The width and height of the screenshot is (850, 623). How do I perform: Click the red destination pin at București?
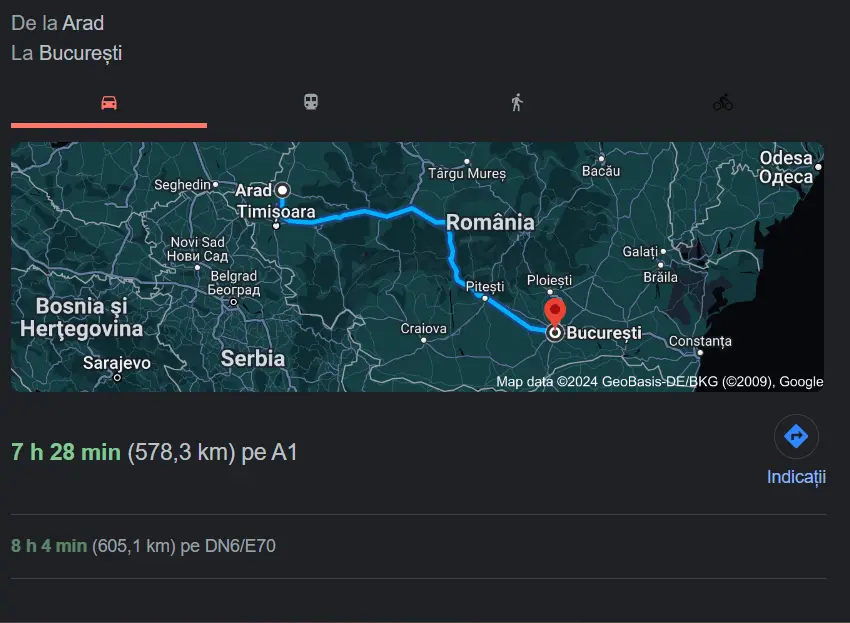555,311
